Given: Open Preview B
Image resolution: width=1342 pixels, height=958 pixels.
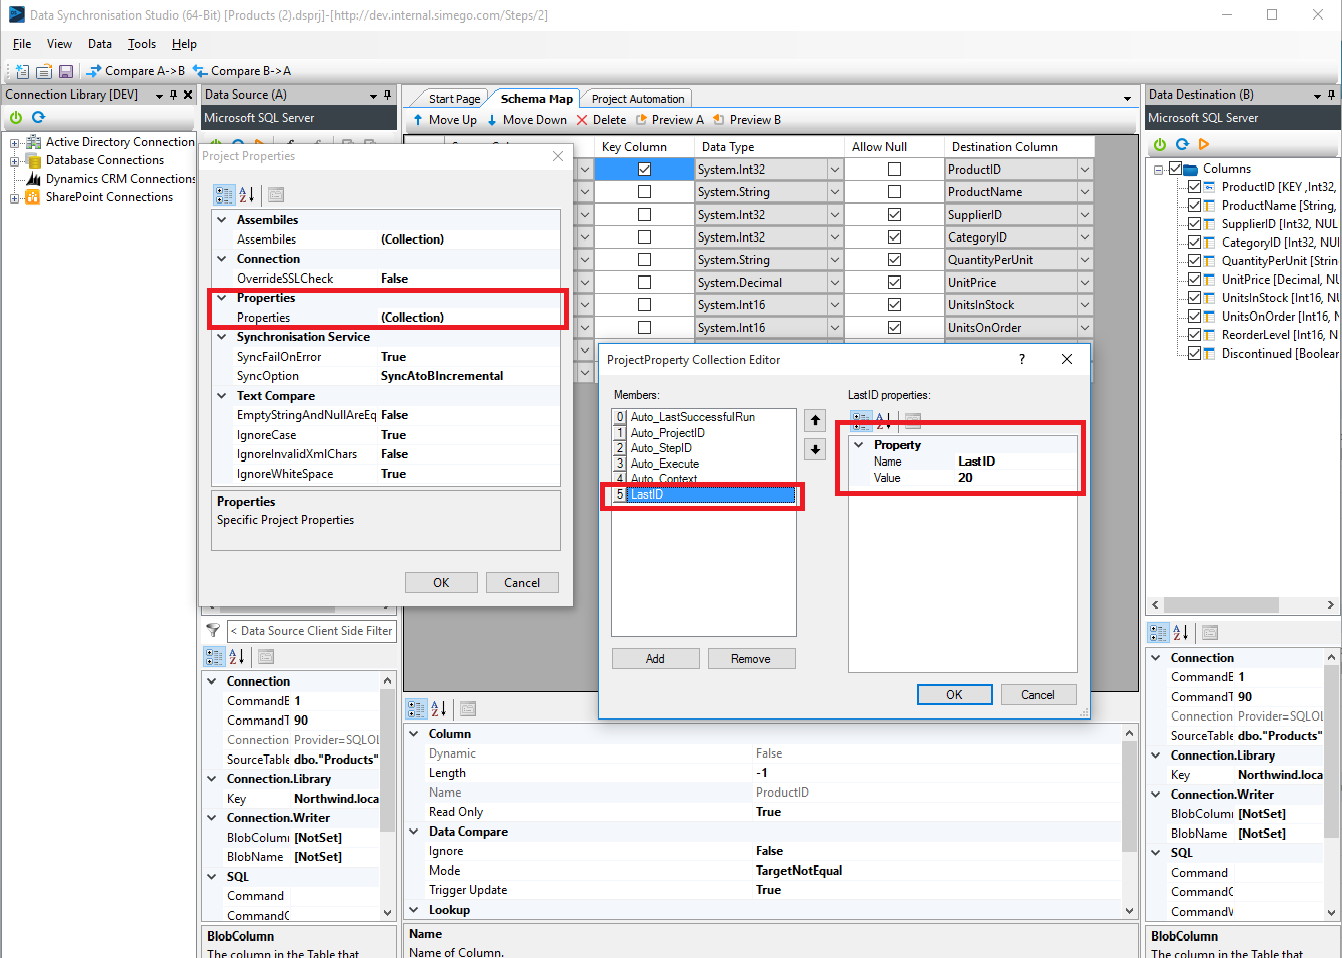Looking at the screenshot, I should [746, 120].
